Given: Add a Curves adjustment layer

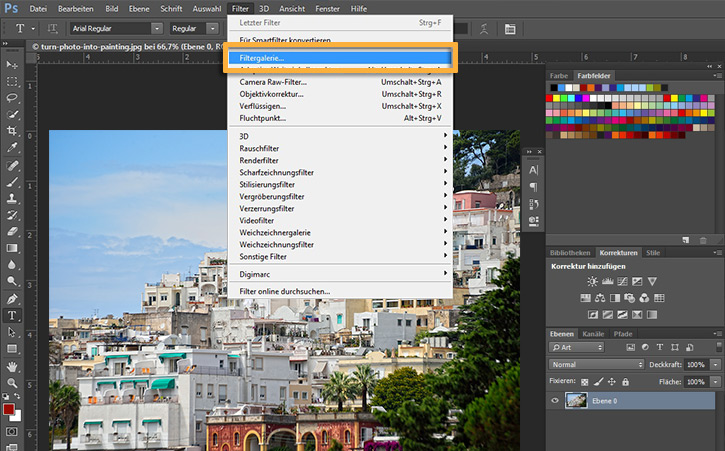Looking at the screenshot, I should coord(622,281).
